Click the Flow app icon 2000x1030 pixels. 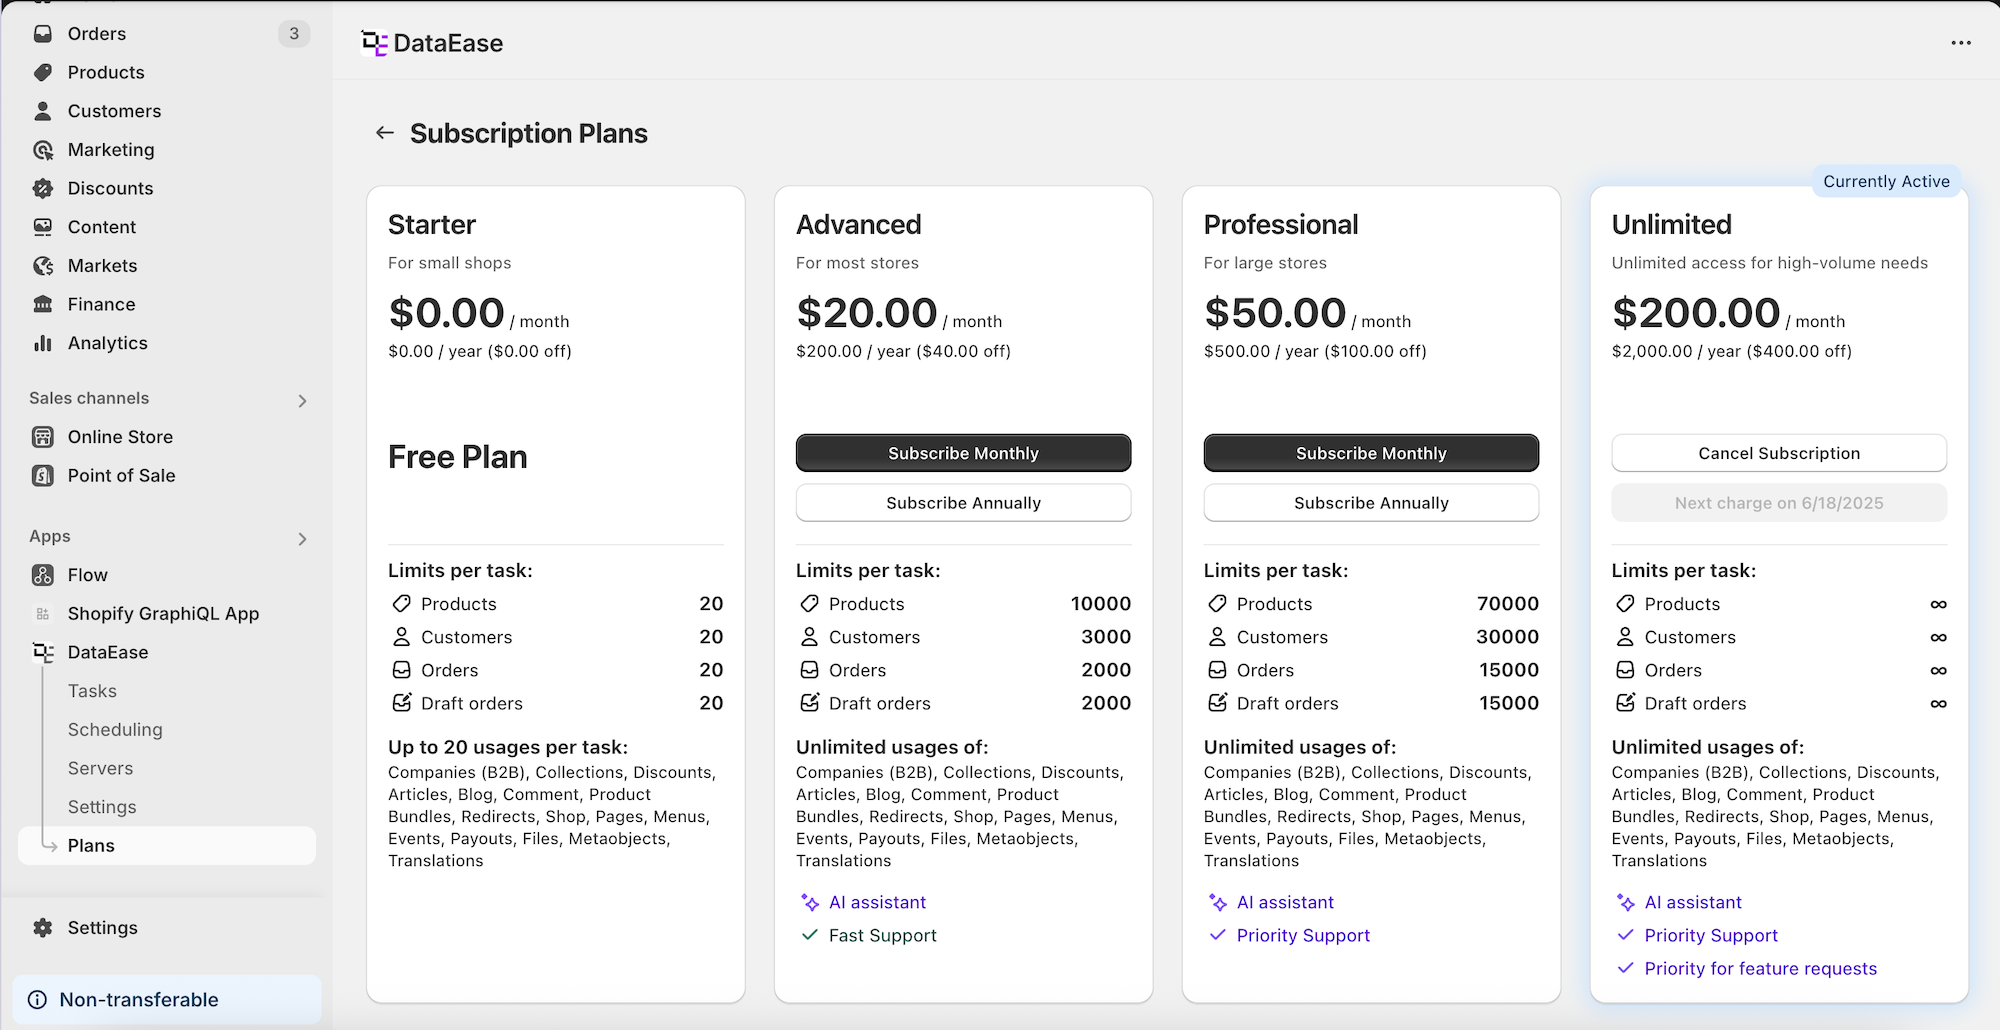[43, 575]
